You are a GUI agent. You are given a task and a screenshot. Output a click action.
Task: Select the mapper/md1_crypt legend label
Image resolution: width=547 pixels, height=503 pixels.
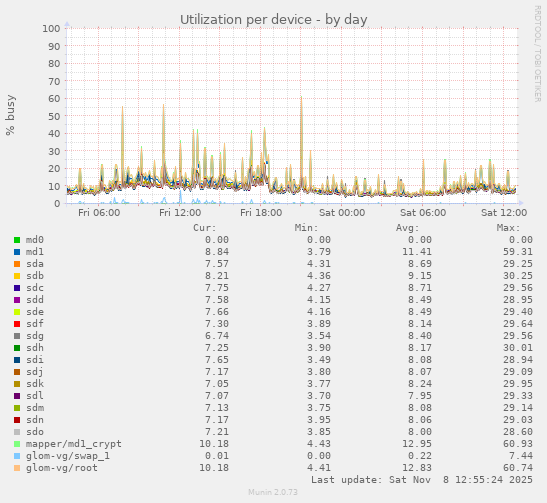click(x=74, y=444)
